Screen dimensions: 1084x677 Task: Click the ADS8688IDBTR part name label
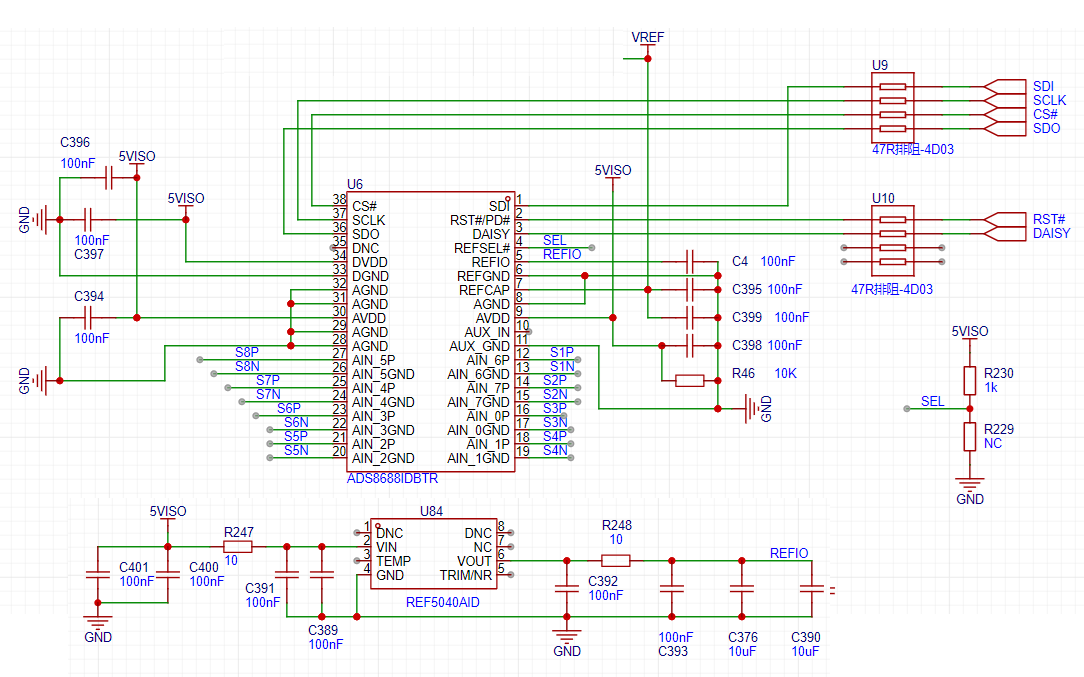coord(392,479)
